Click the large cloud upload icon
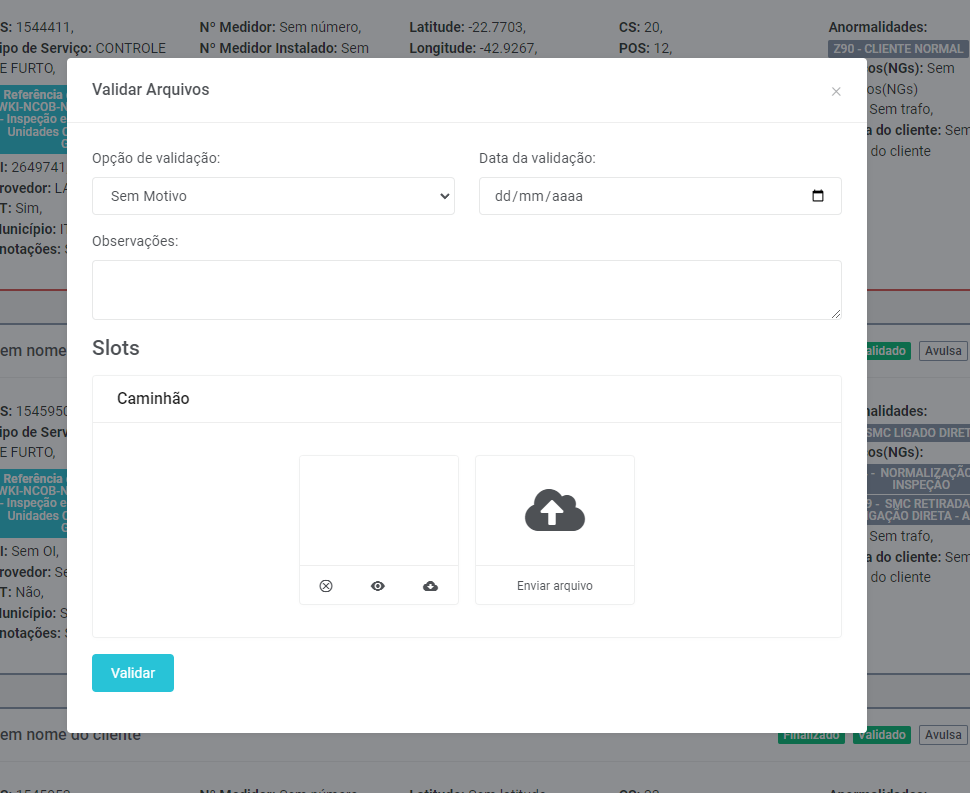Image resolution: width=970 pixels, height=793 pixels. pos(555,510)
